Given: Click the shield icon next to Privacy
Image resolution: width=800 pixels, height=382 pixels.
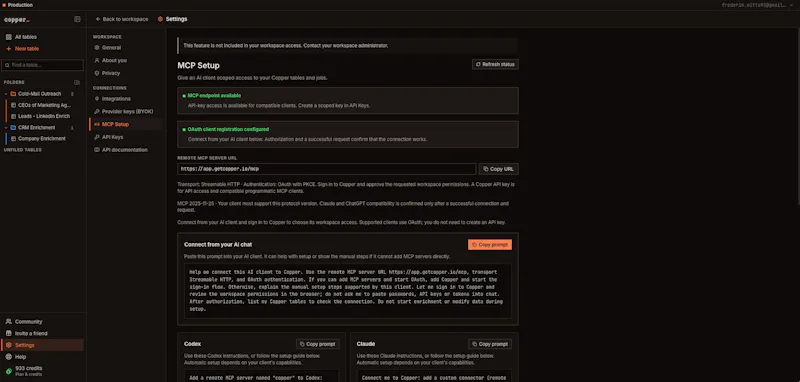Looking at the screenshot, I should 97,73.
